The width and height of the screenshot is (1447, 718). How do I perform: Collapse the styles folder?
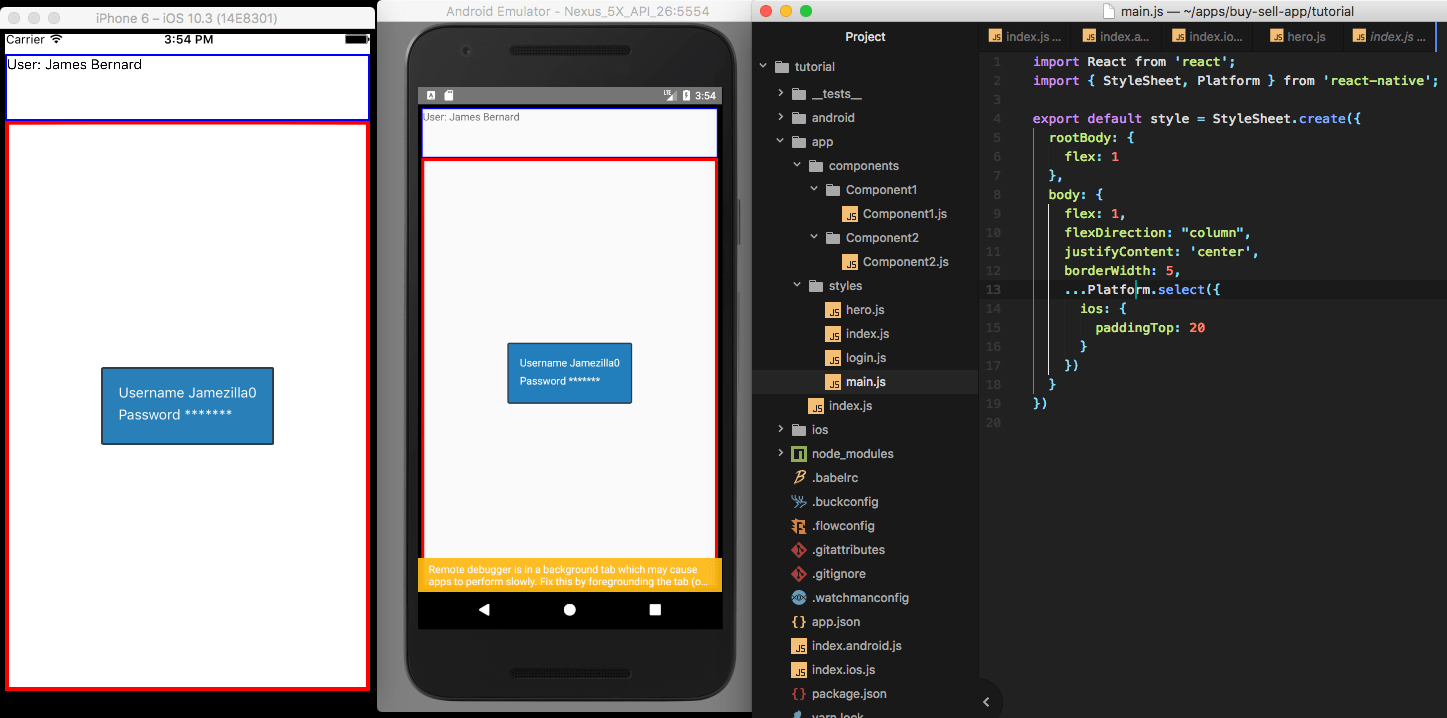pyautogui.click(x=797, y=286)
